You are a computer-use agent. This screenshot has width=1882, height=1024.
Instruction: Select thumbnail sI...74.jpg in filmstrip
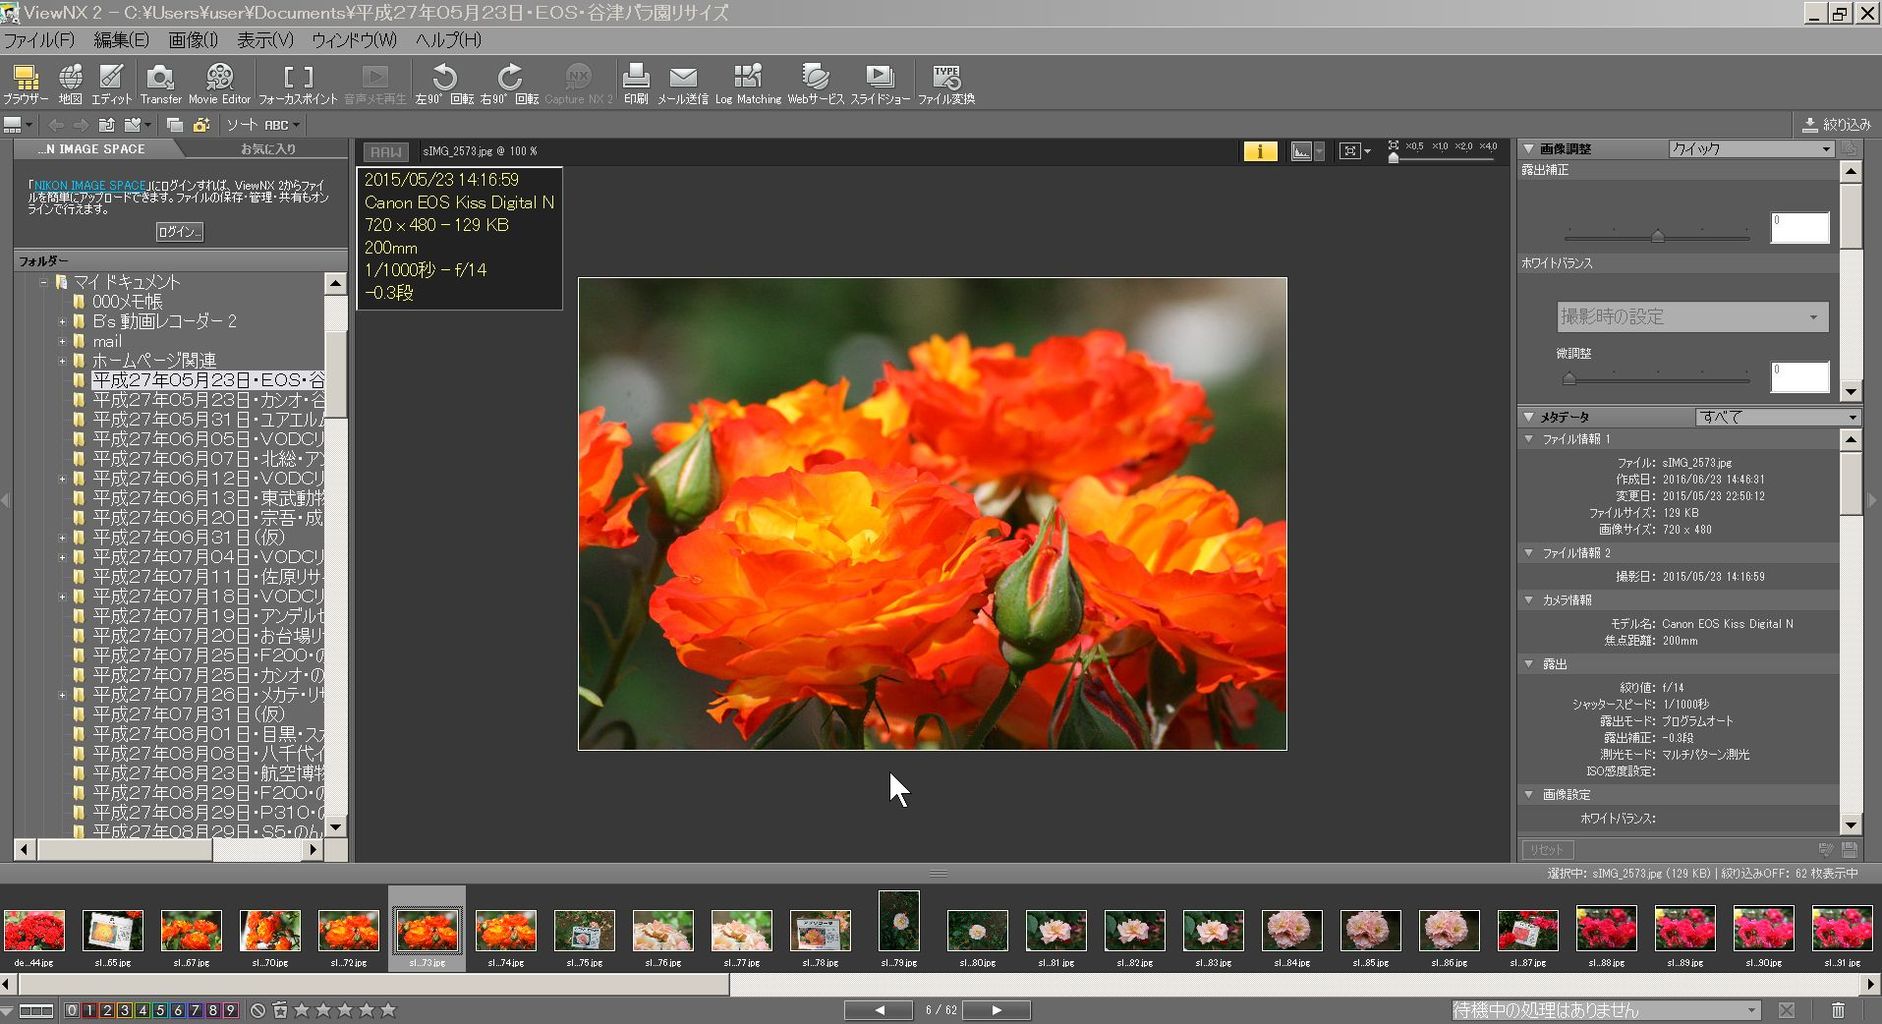tap(506, 930)
